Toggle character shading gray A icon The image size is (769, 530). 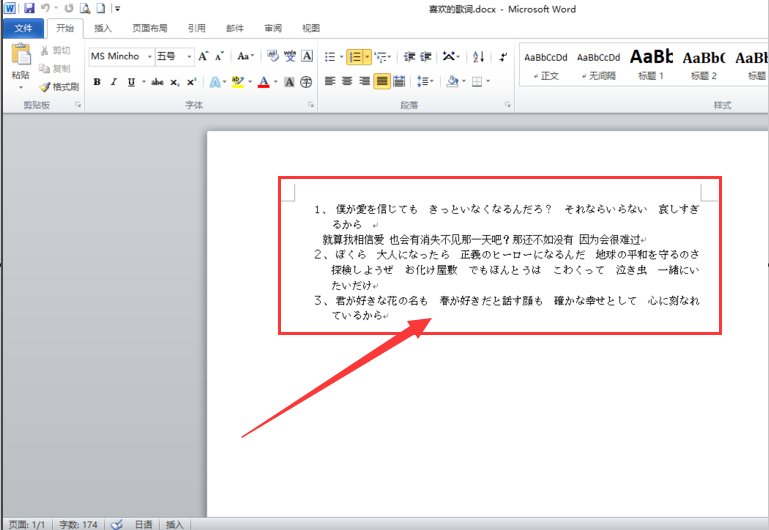(x=289, y=82)
